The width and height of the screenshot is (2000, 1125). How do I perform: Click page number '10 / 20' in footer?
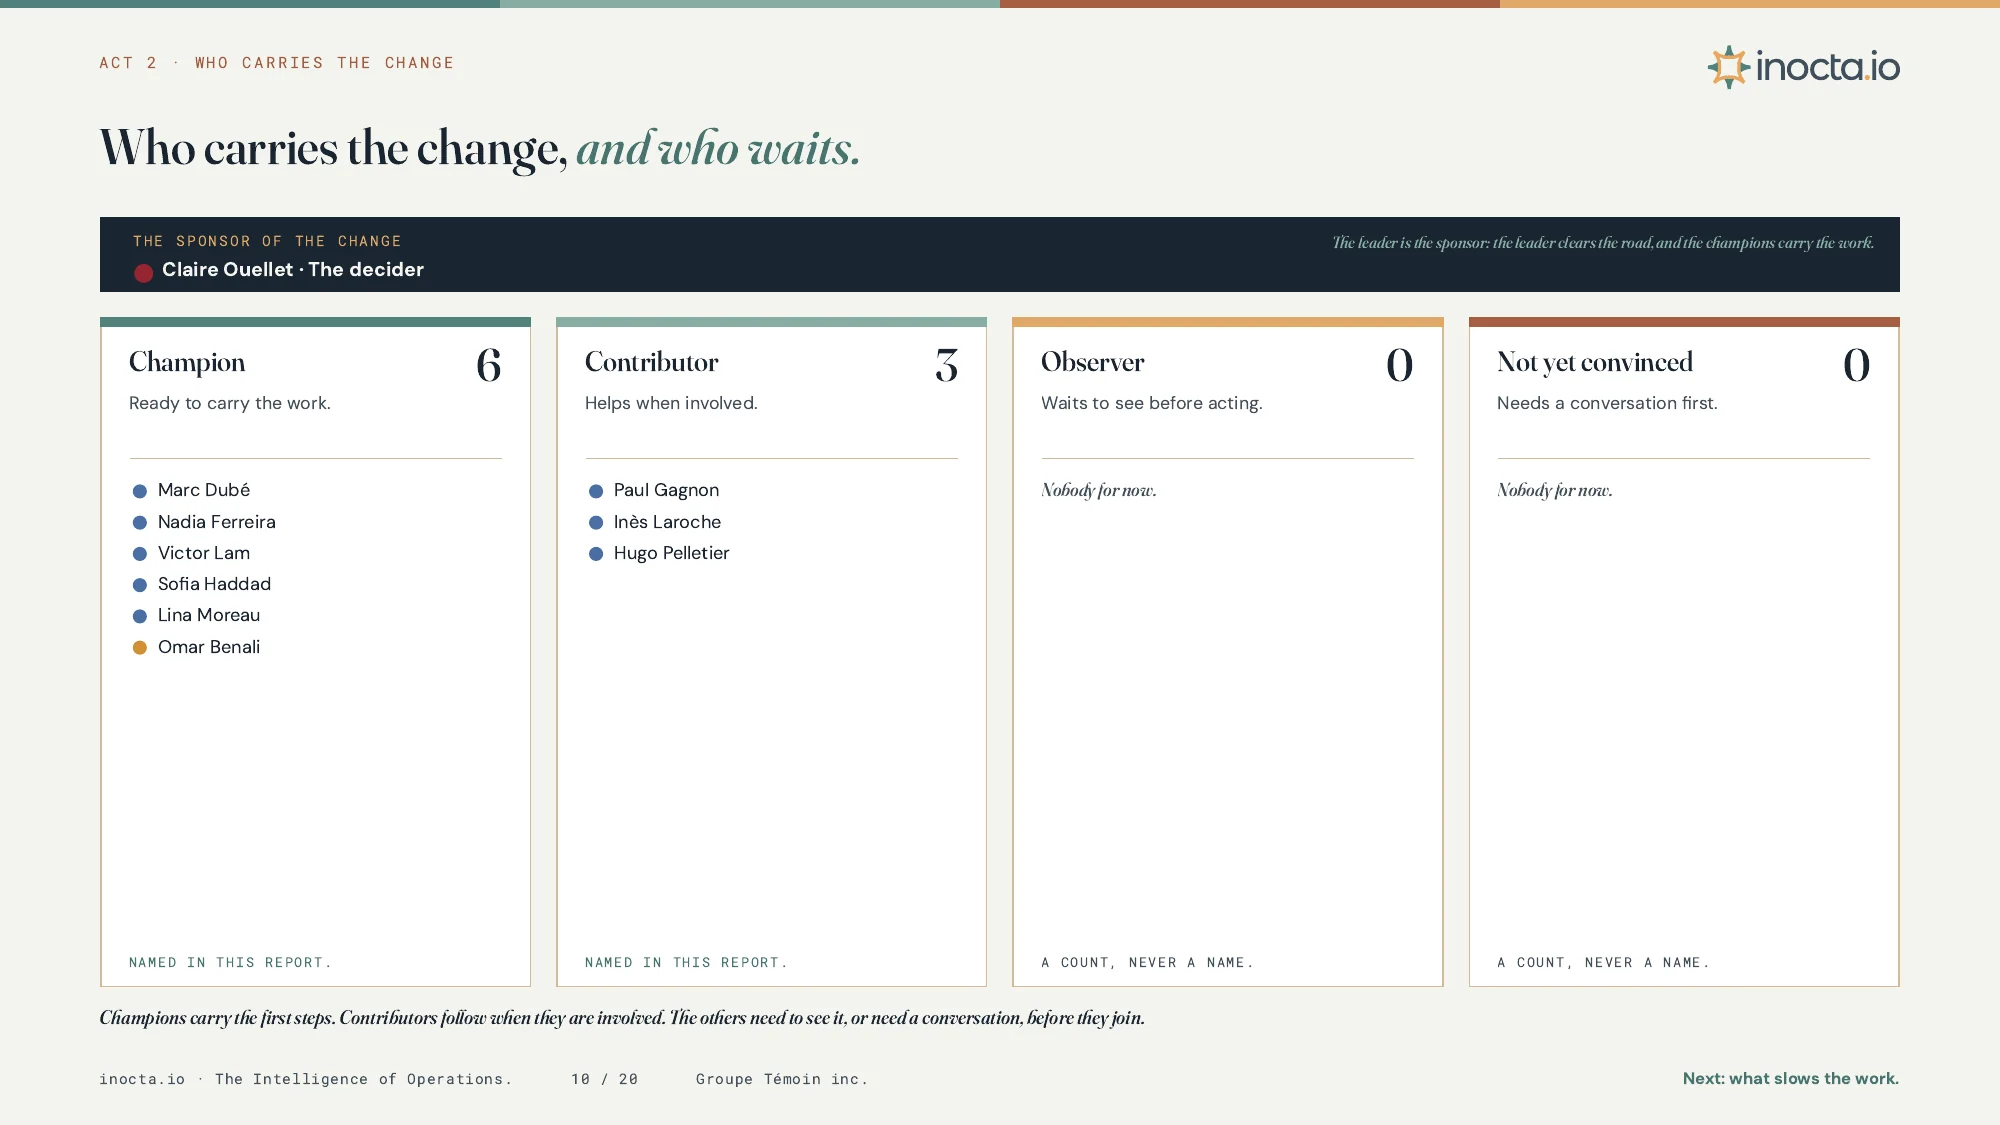tap(604, 1079)
